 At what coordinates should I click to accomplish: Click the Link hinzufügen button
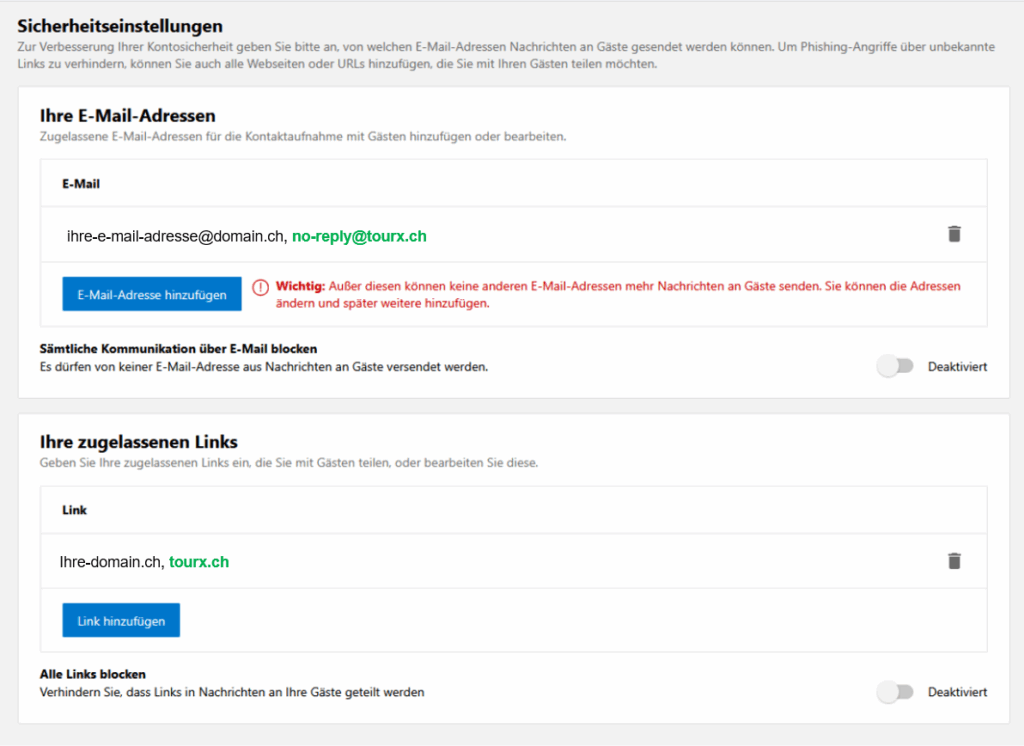point(121,620)
